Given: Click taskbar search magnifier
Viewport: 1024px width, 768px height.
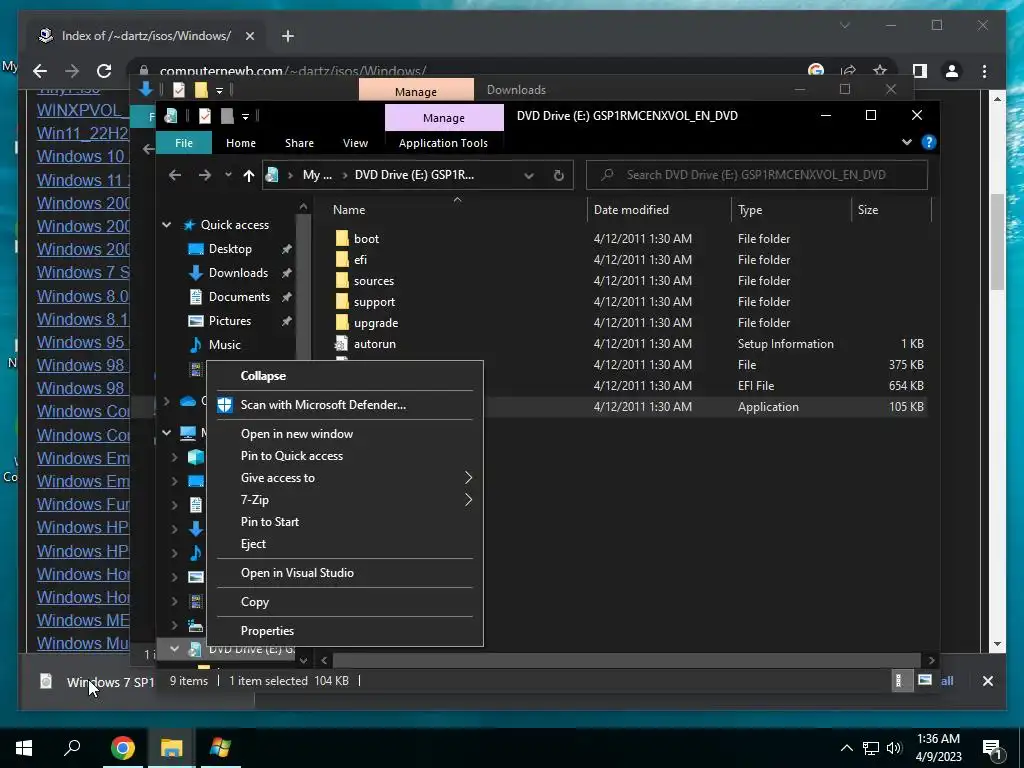Looking at the screenshot, I should click(72, 748).
